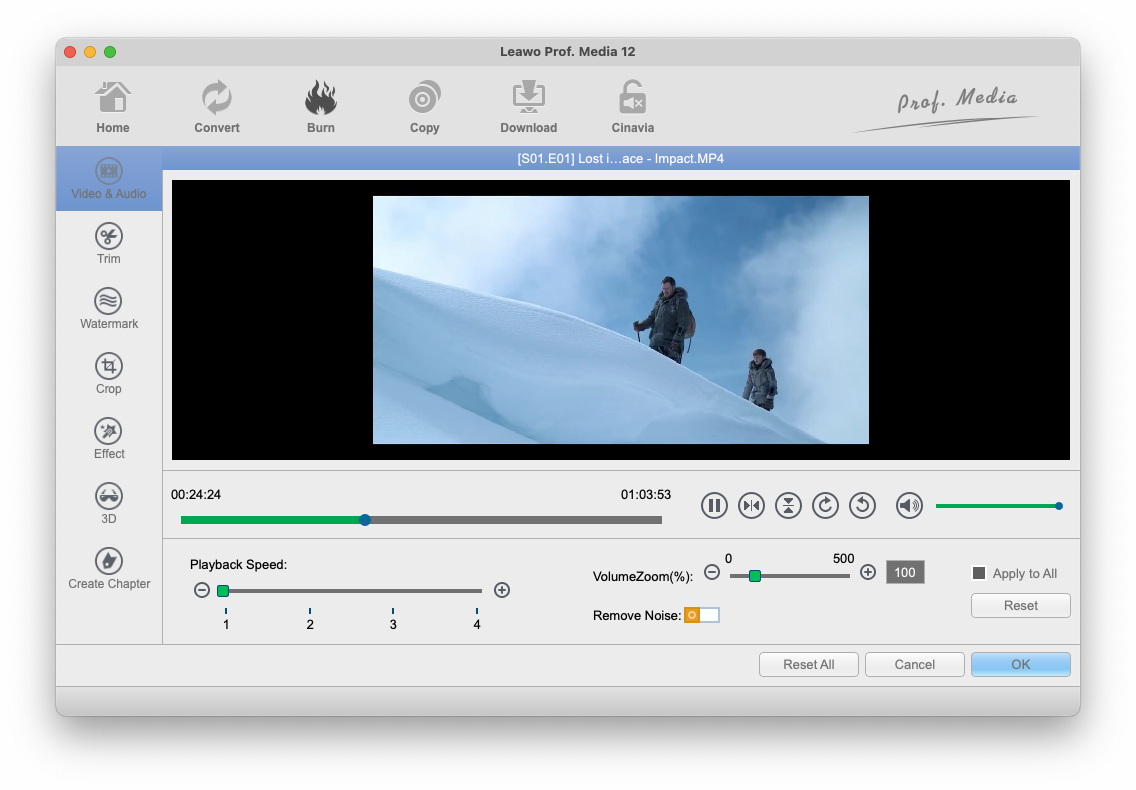
Task: Close the Leawo window with red button
Action: click(70, 51)
